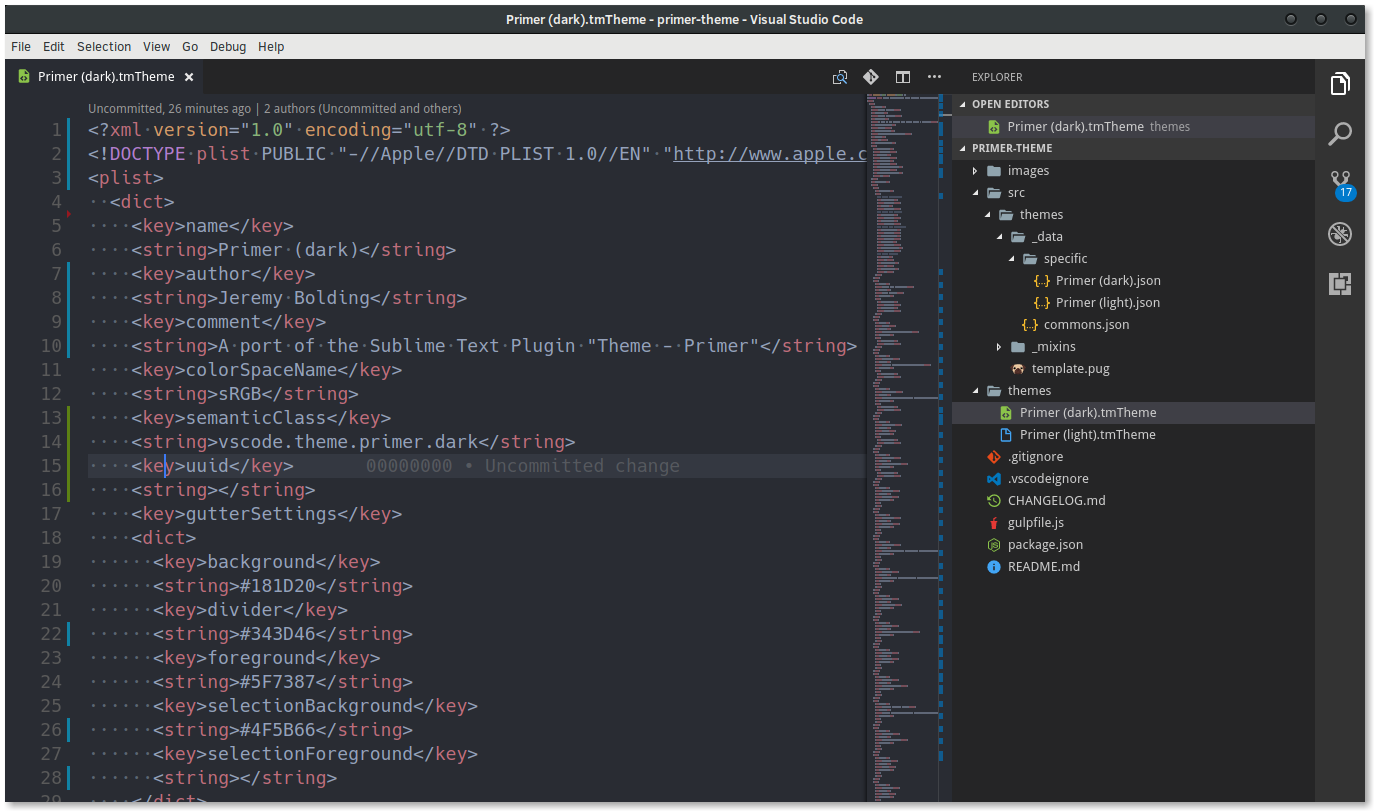Place cursor in #181D20 color value
This screenshot has width=1374, height=811.
(278, 586)
